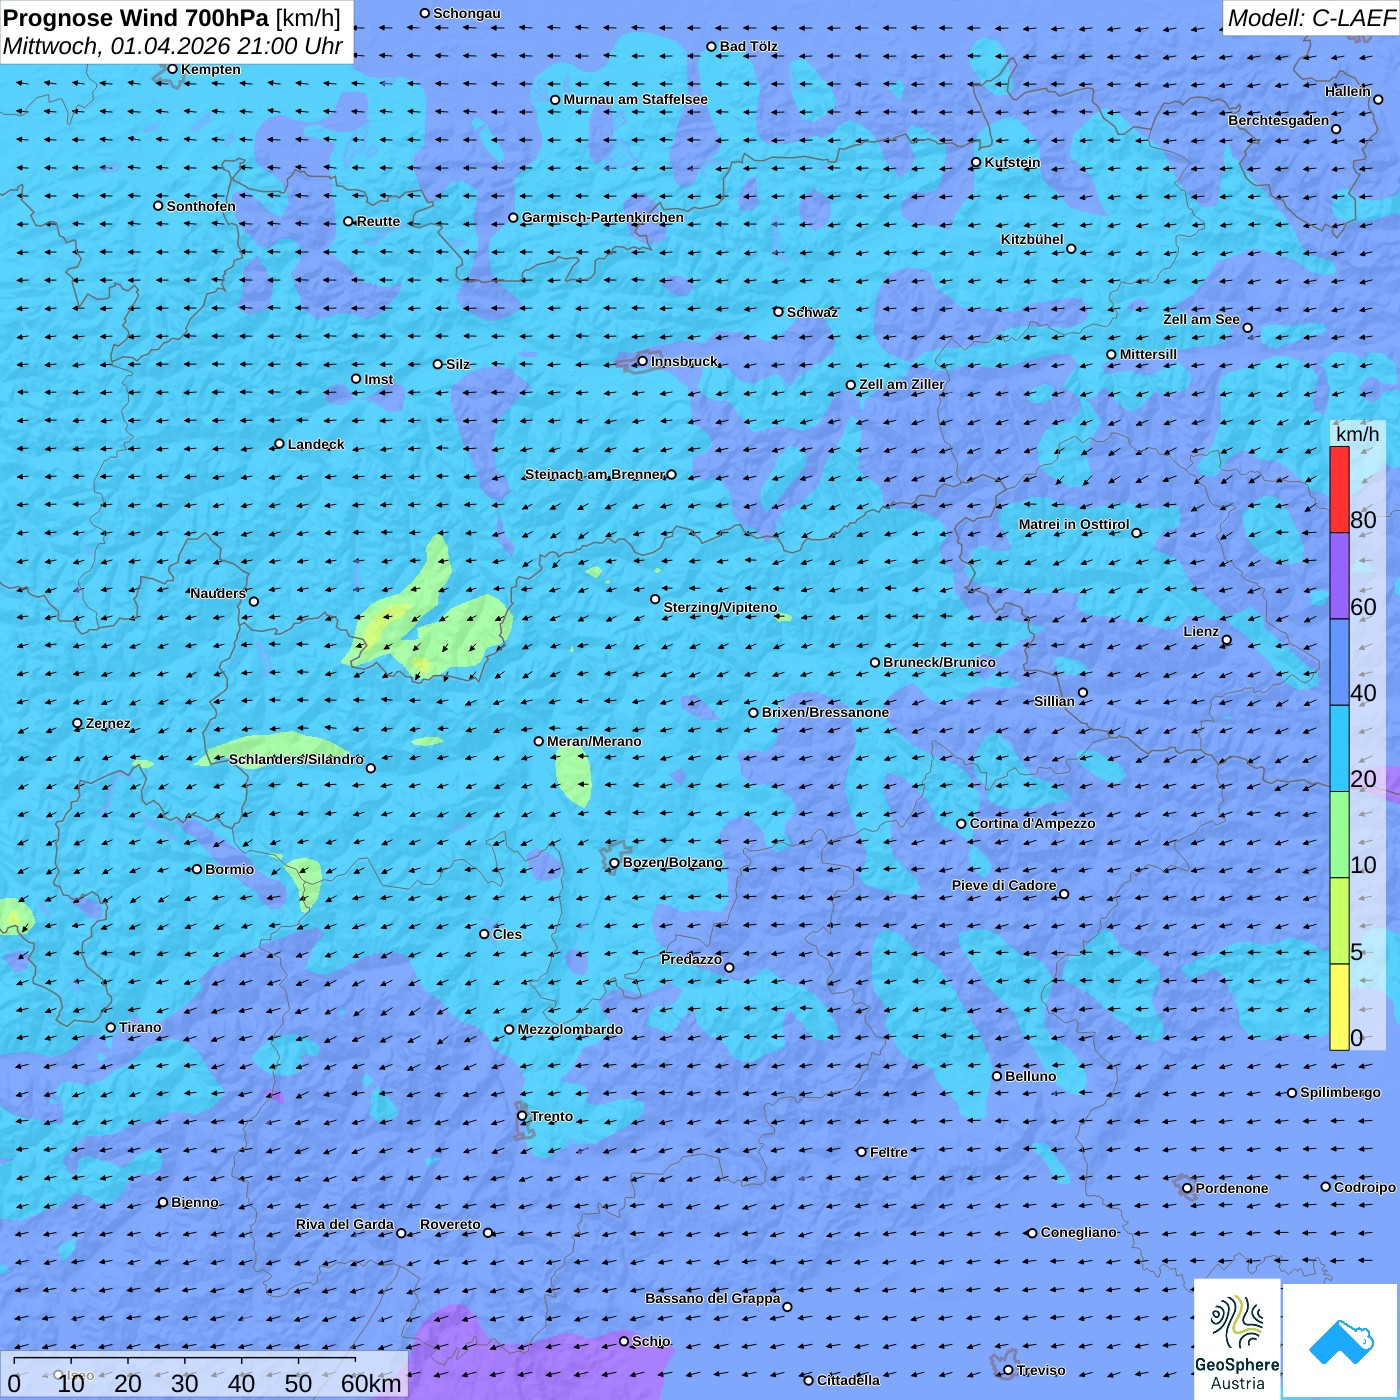Screen dimensions: 1400x1400
Task: Click the 'Zell am See' label
Action: pos(1201,319)
